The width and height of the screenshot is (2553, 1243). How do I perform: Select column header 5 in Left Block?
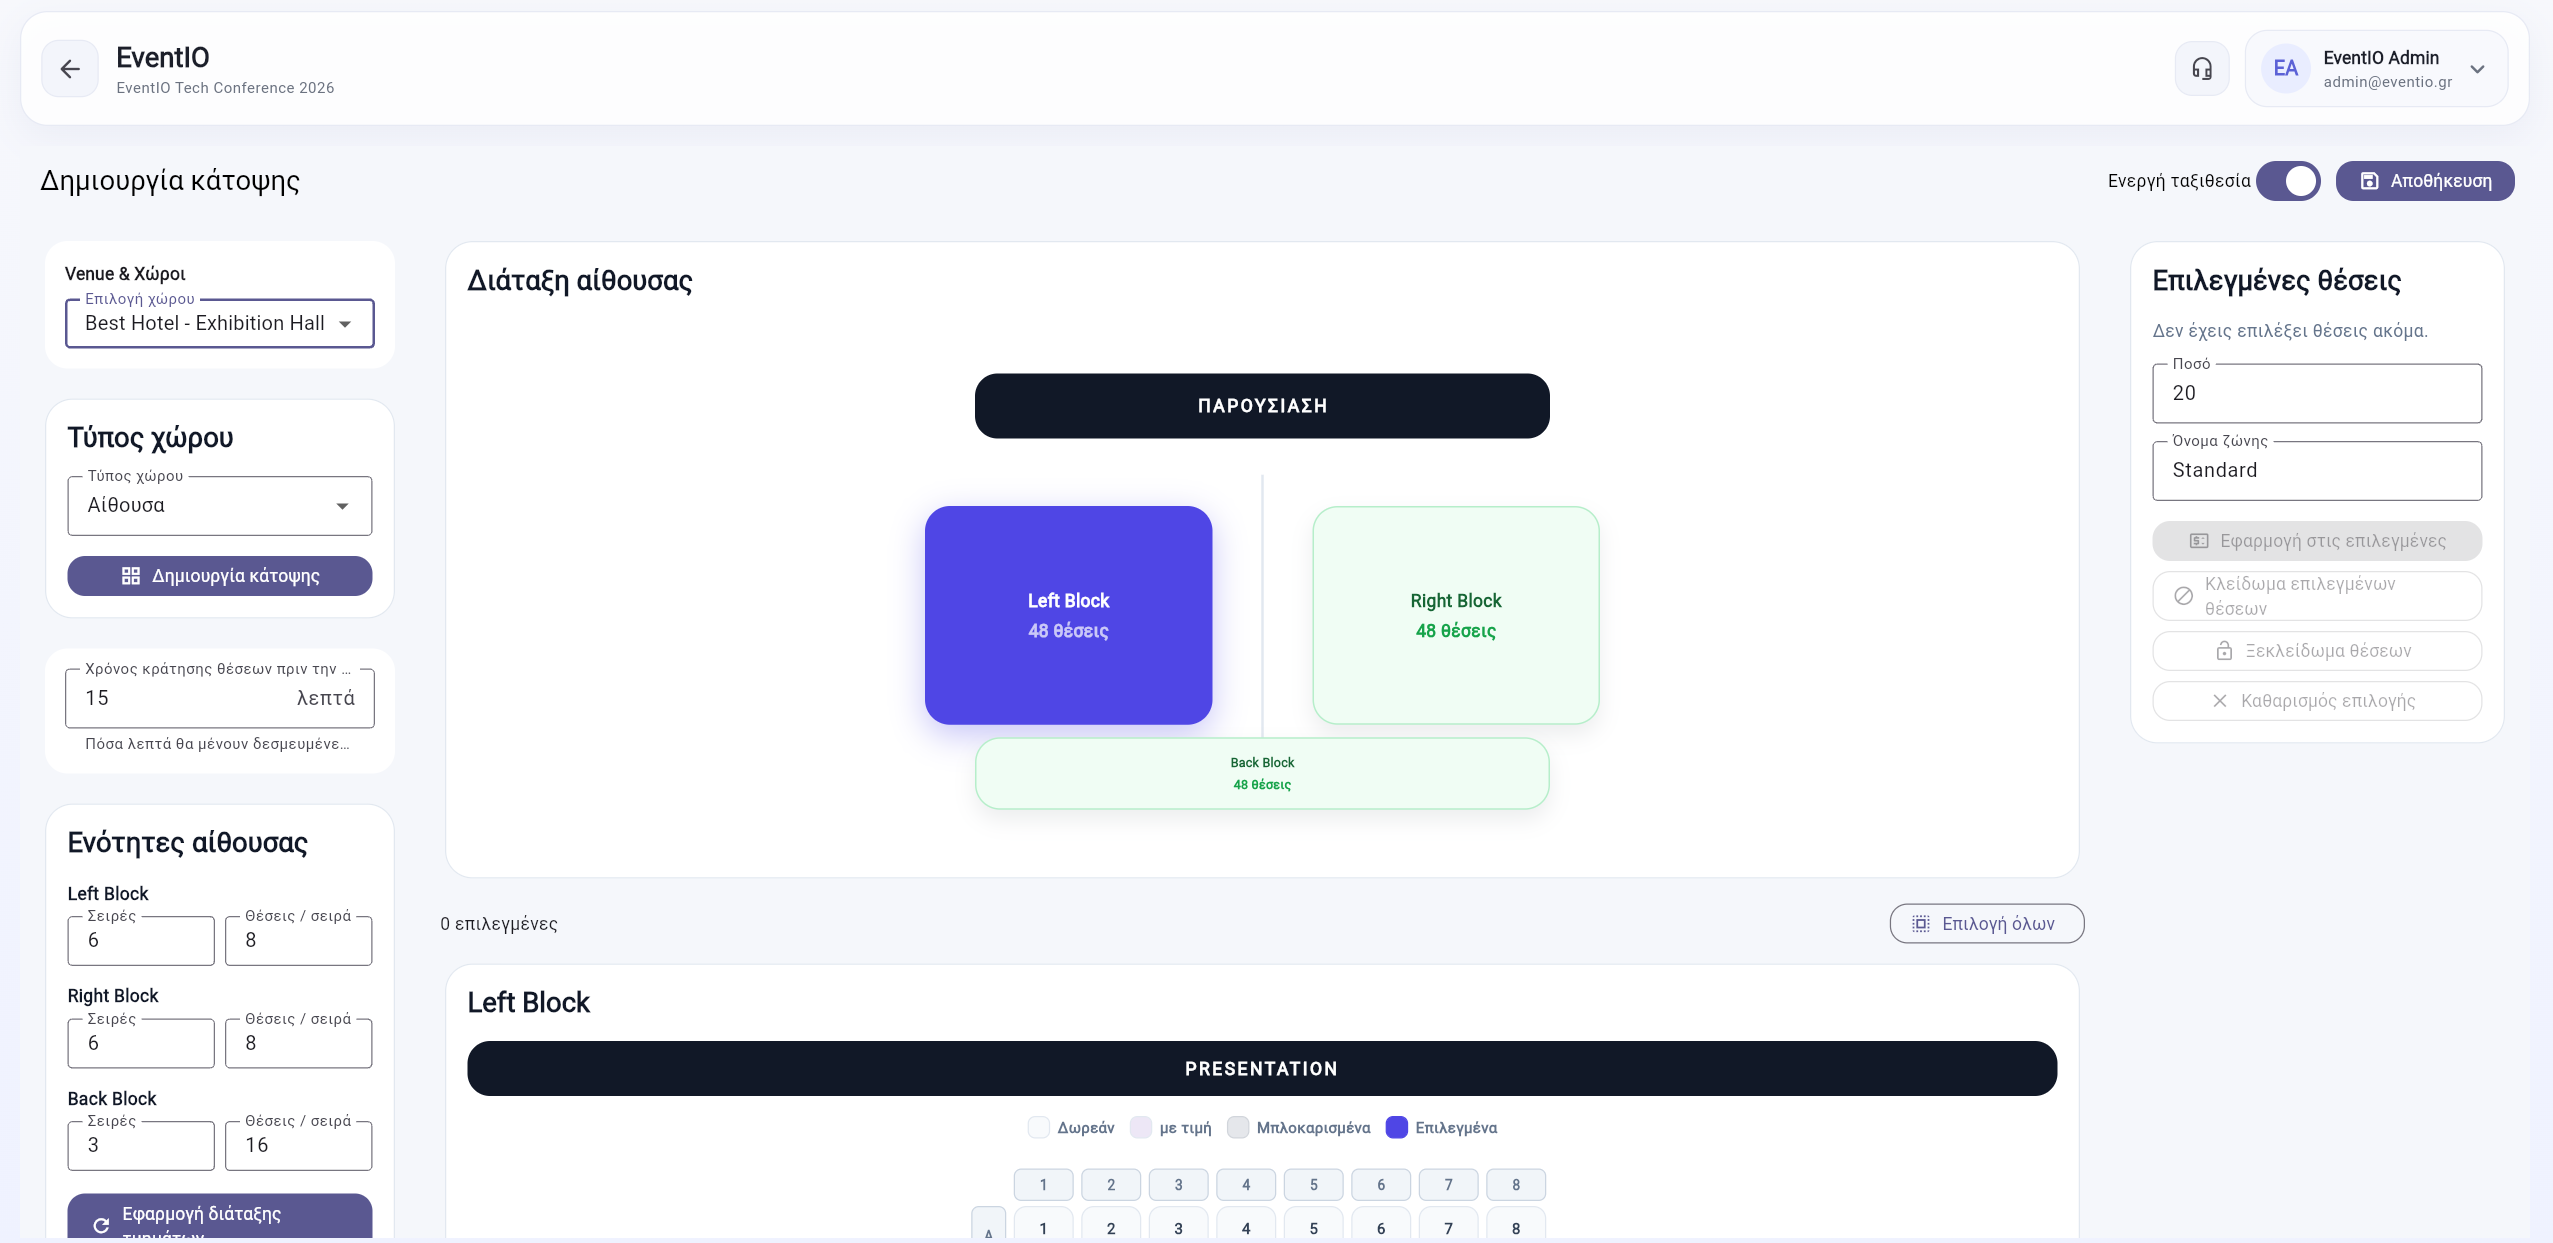[1314, 1185]
